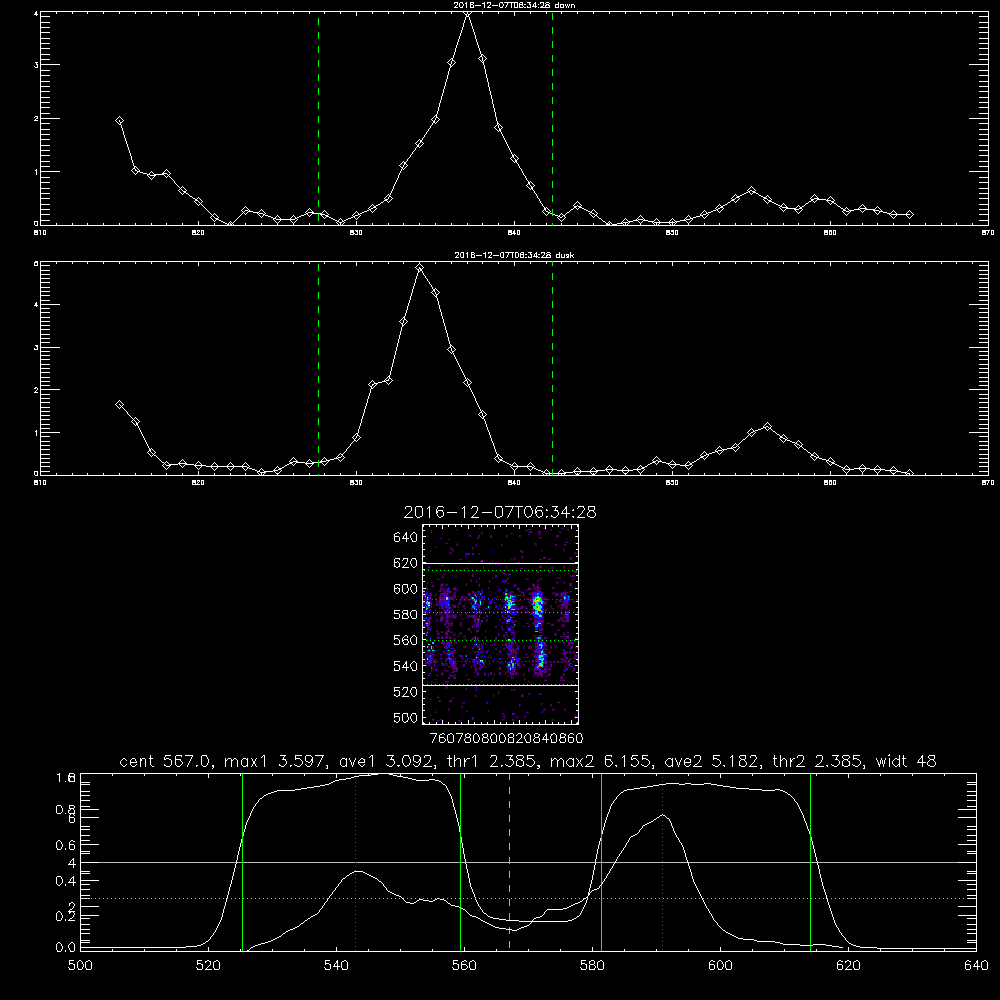Click the 520 label on spectral image y-axis
Viewport: 1000px width, 1000px height.
405,692
